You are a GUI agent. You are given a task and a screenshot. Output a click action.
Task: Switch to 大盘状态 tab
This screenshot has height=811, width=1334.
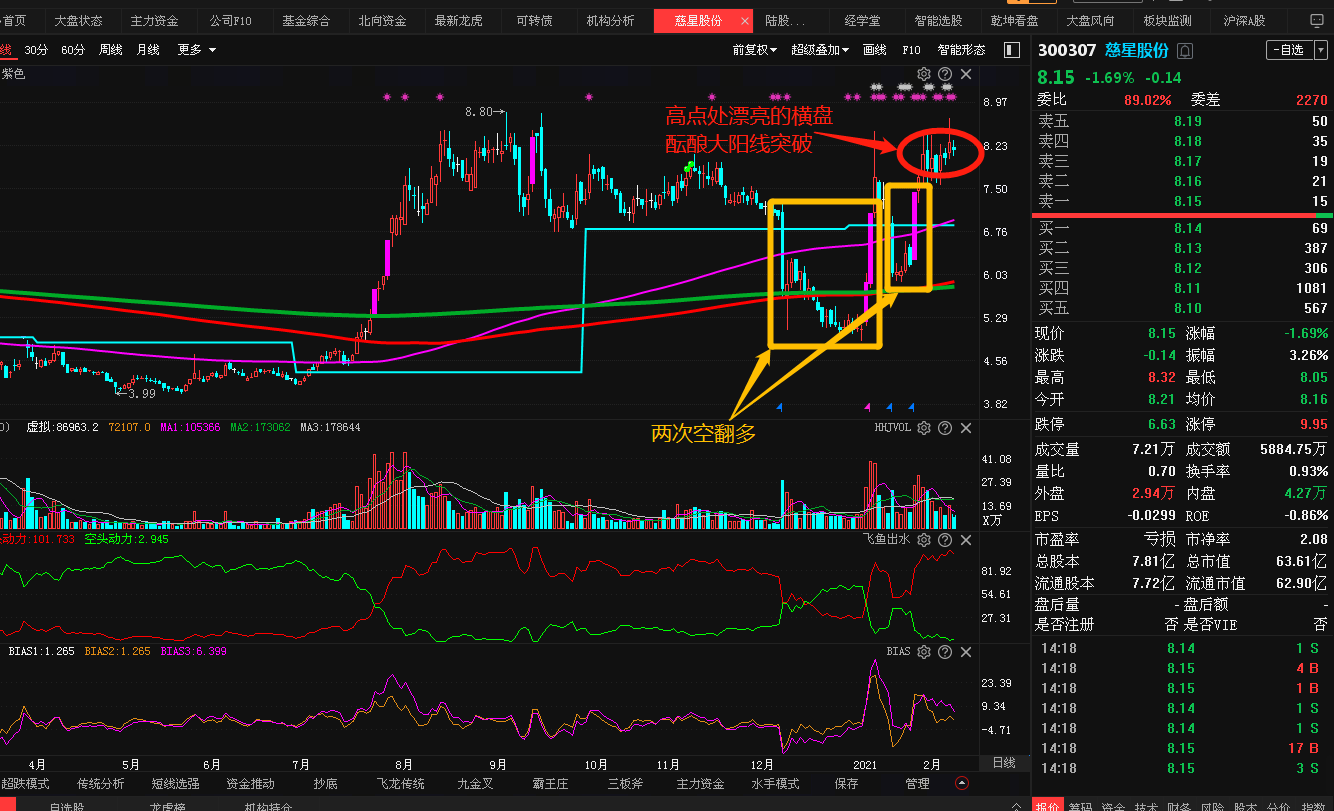[78, 21]
